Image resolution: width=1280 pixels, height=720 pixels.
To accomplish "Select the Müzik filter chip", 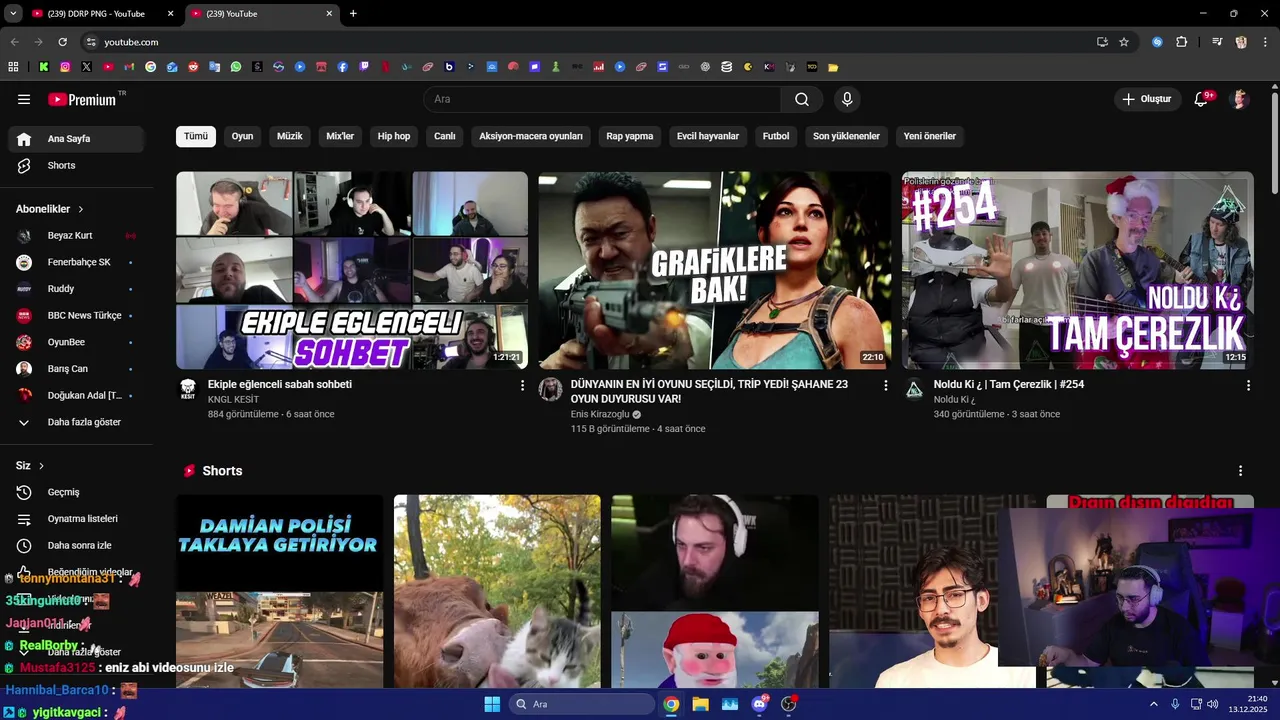I will [290, 136].
